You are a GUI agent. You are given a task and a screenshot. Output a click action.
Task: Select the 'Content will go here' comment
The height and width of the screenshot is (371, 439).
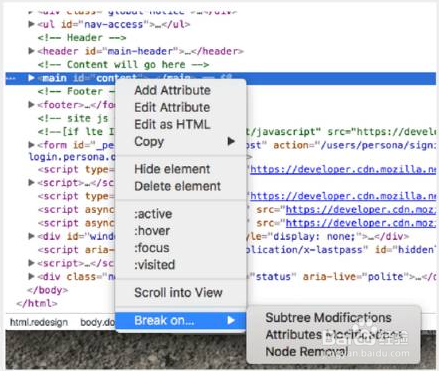(123, 64)
